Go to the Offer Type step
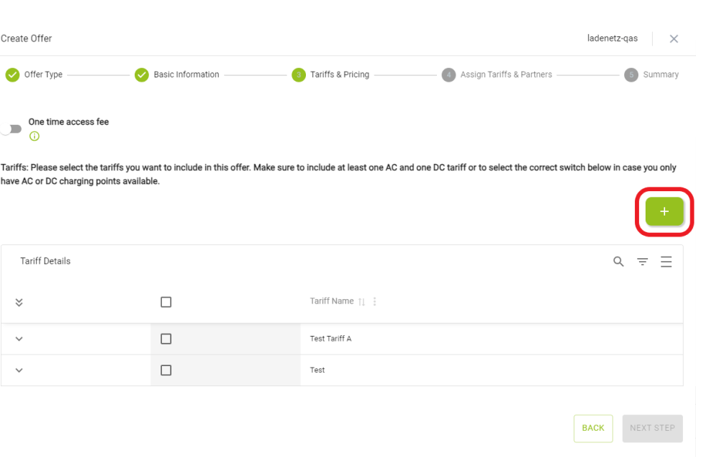This screenshot has width=724, height=457. click(34, 74)
